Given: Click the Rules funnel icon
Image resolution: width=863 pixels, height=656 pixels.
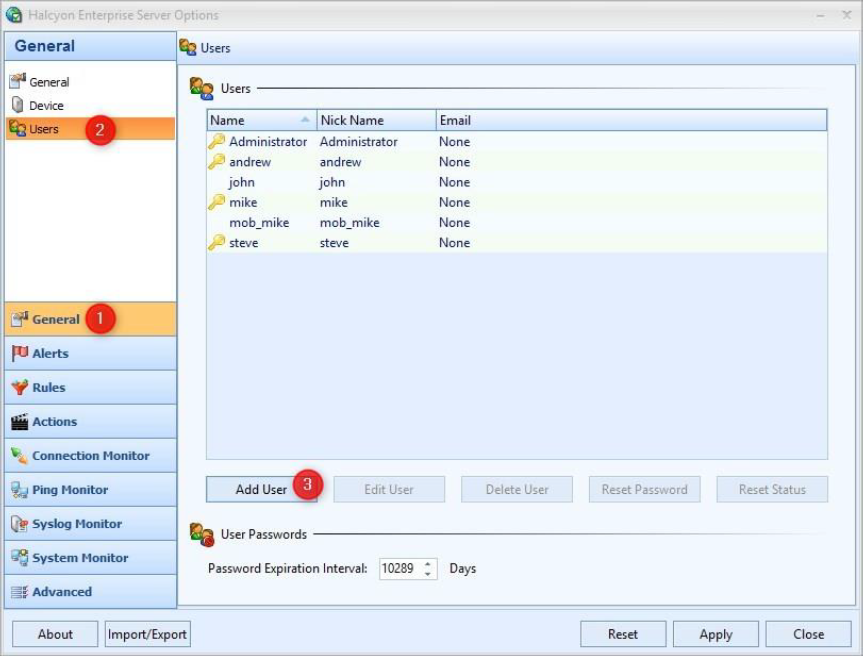Looking at the screenshot, I should (x=19, y=387).
